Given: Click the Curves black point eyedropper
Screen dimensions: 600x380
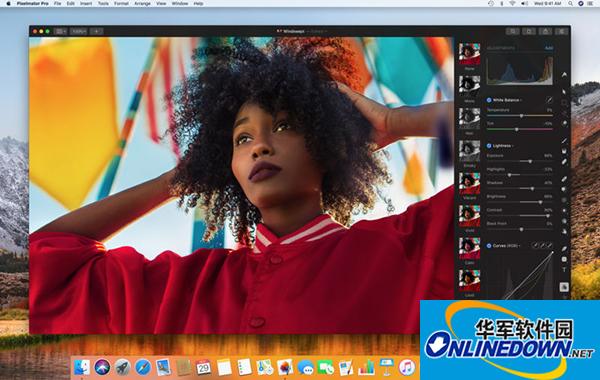Looking at the screenshot, I should pyautogui.click(x=535, y=245).
